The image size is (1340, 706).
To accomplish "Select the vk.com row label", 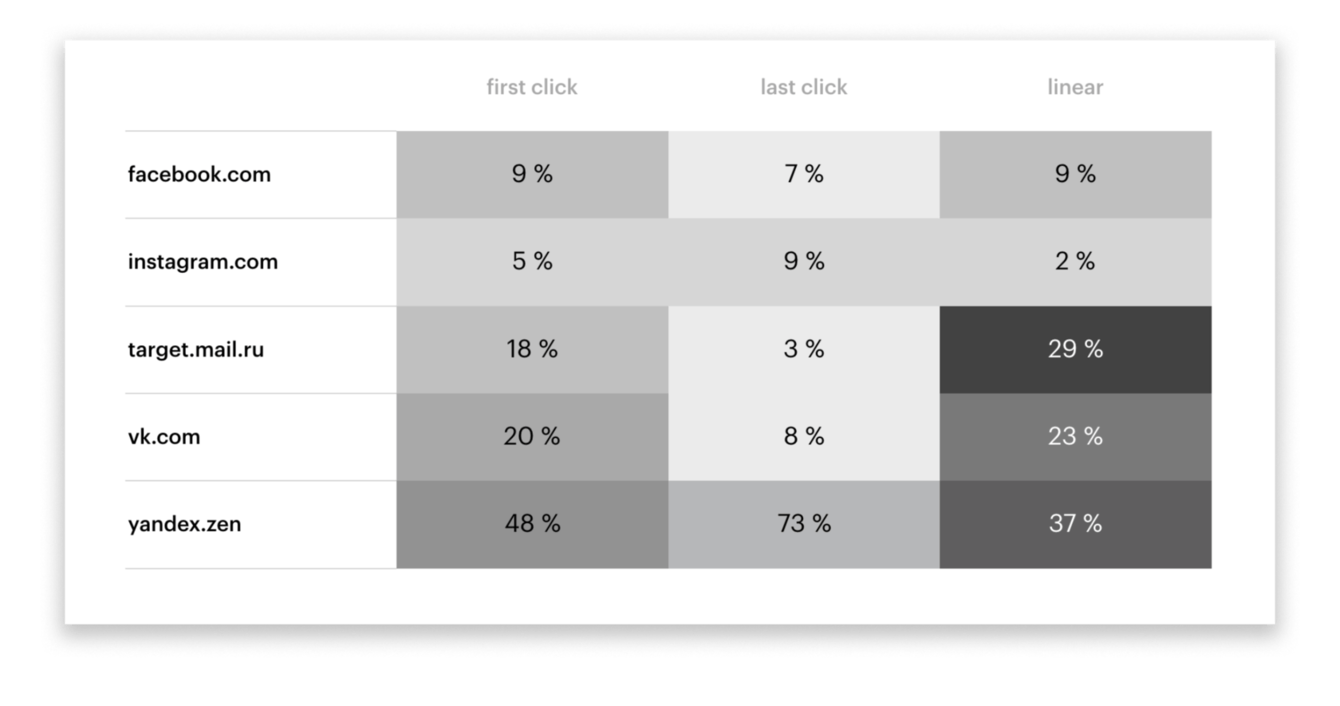I will tap(164, 437).
